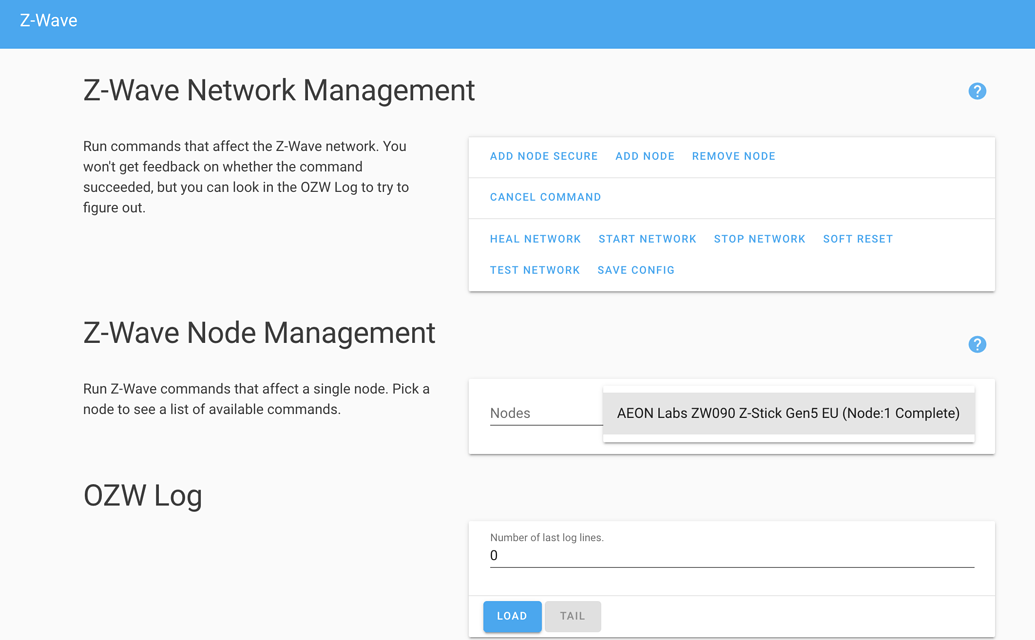Click ADD NODE
1035x640 pixels.
[644, 156]
